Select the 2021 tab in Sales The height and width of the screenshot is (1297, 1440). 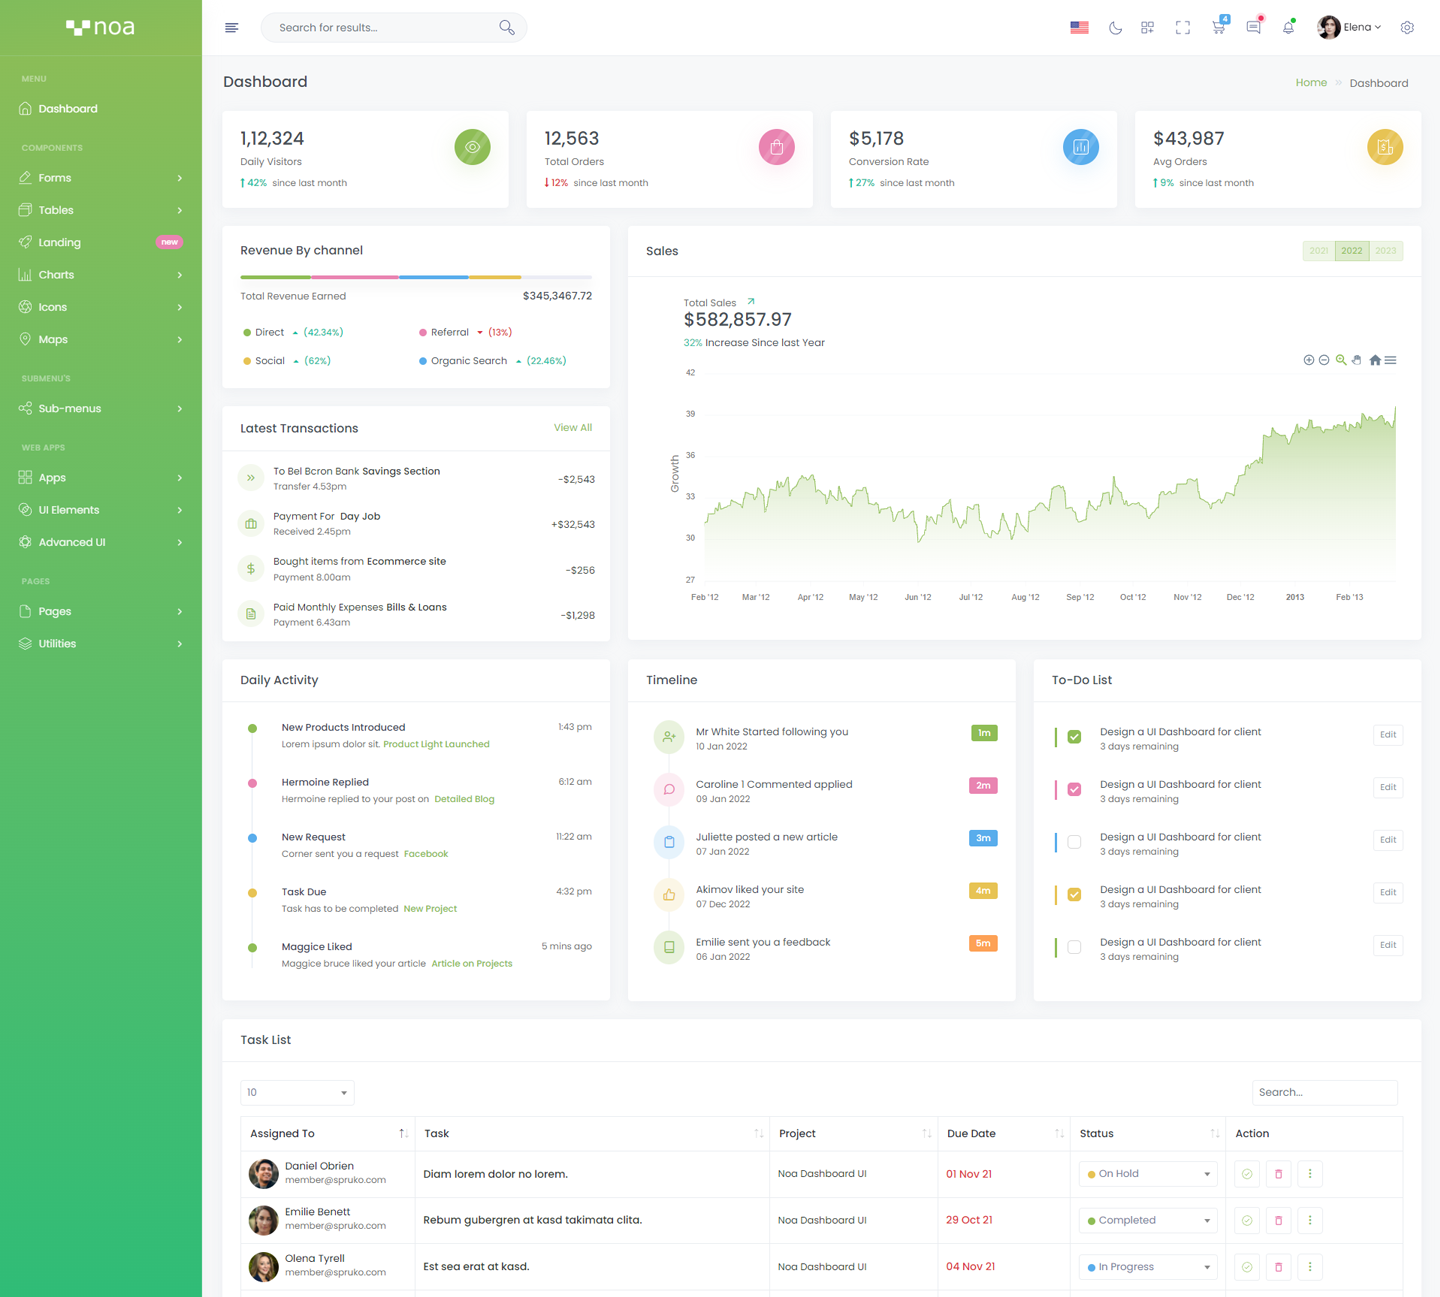(1319, 251)
